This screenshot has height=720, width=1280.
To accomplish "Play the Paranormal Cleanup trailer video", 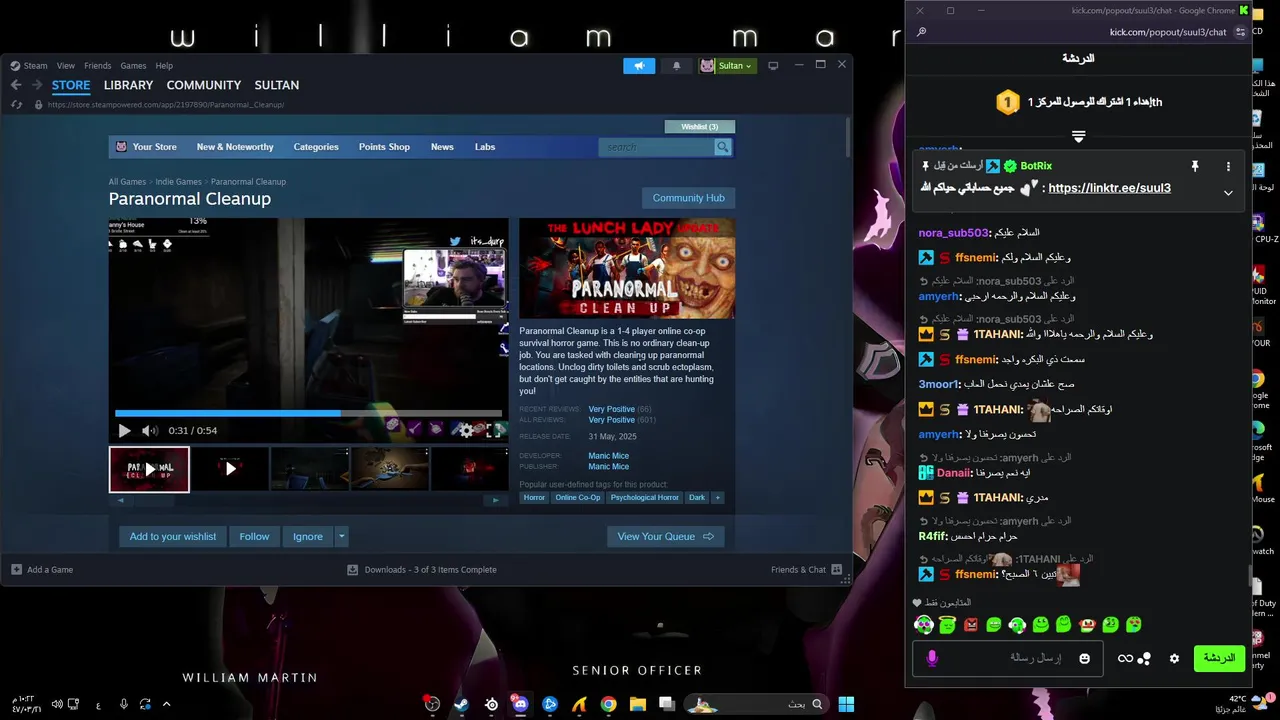I will tap(124, 431).
